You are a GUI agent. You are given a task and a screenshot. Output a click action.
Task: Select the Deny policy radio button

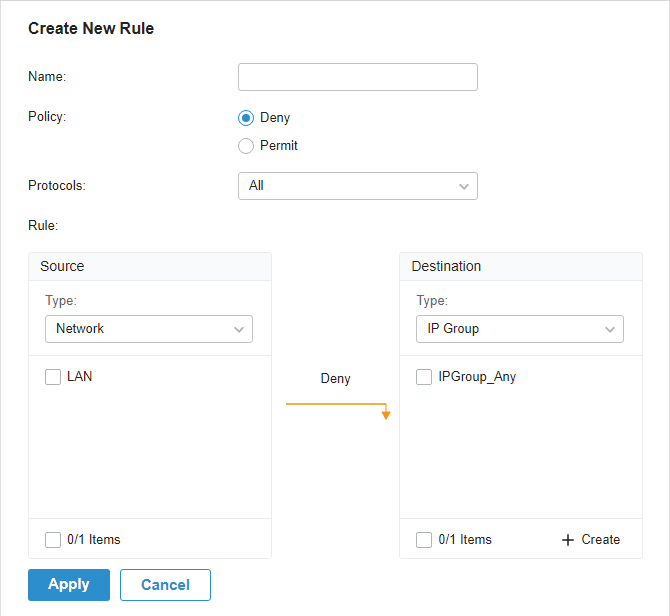coord(246,118)
